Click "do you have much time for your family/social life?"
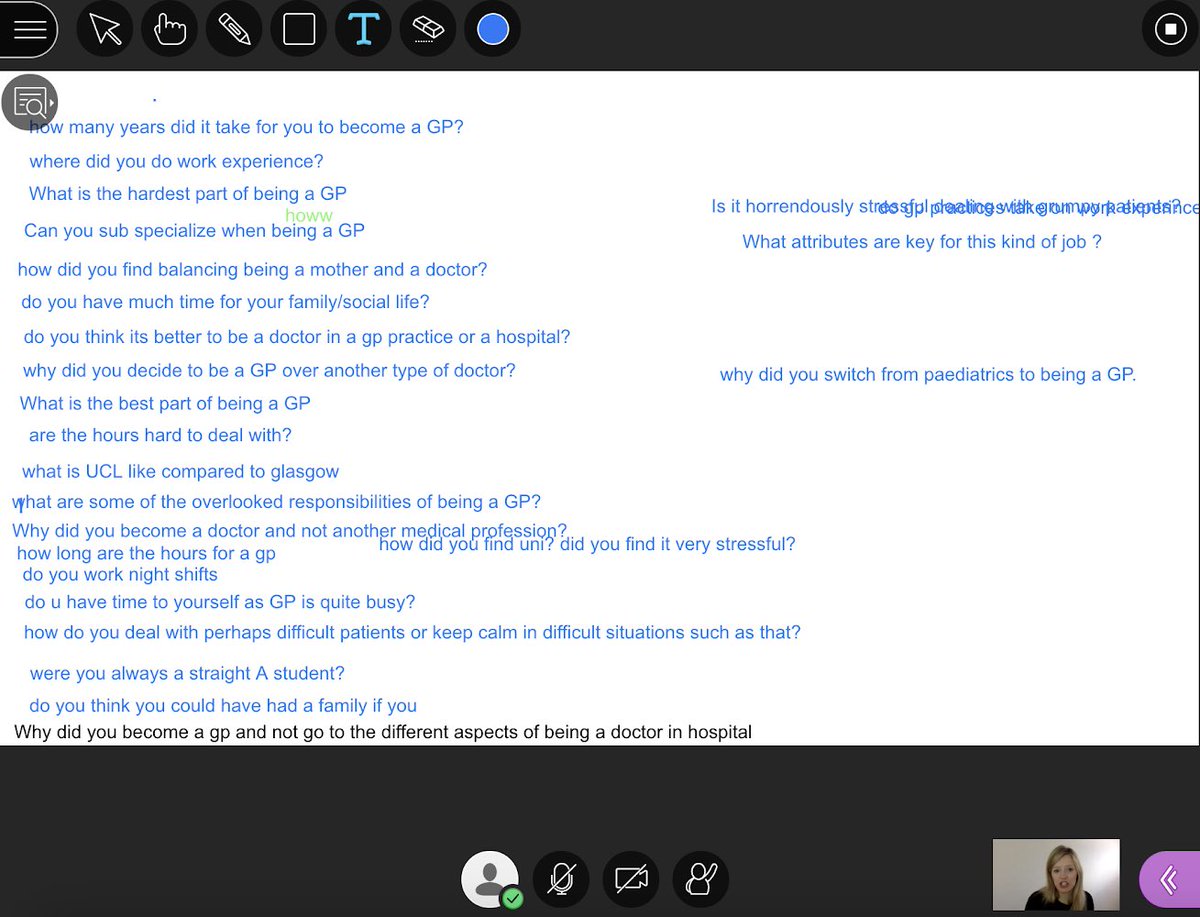This screenshot has width=1200, height=917. pyautogui.click(x=225, y=301)
